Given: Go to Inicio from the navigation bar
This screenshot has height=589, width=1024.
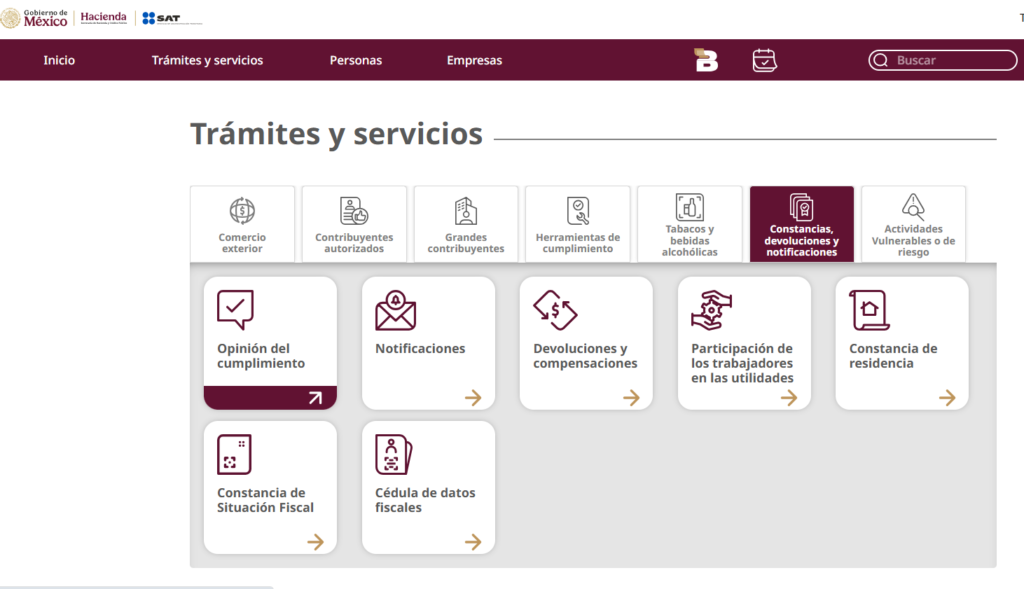Looking at the screenshot, I should (x=59, y=60).
